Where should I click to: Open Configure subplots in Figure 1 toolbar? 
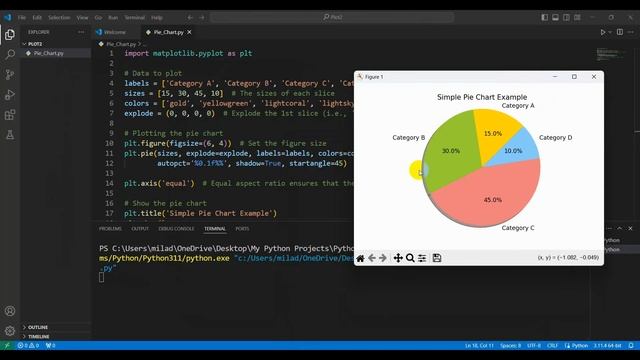pyautogui.click(x=422, y=258)
